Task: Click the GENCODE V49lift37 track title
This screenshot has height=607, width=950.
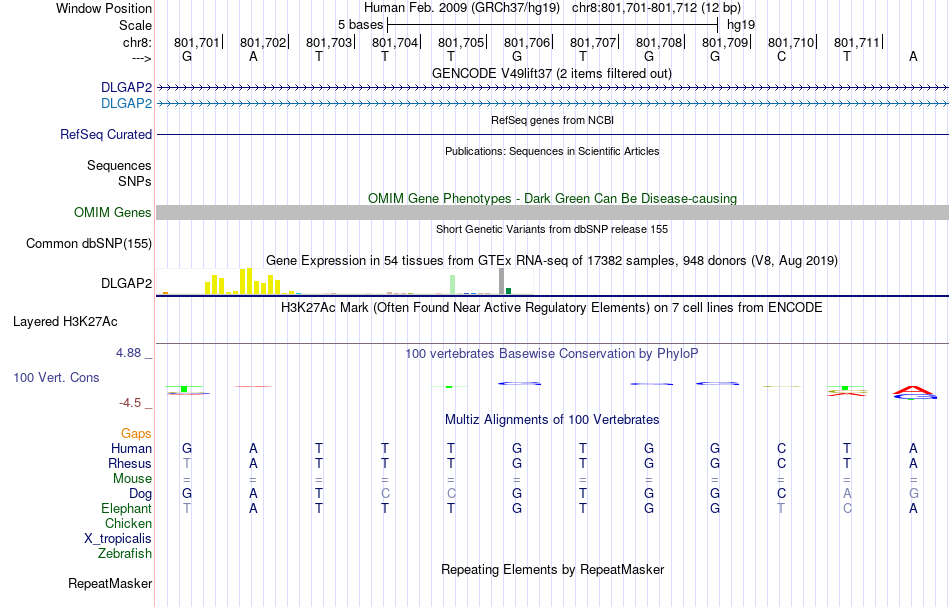Action: 551,73
